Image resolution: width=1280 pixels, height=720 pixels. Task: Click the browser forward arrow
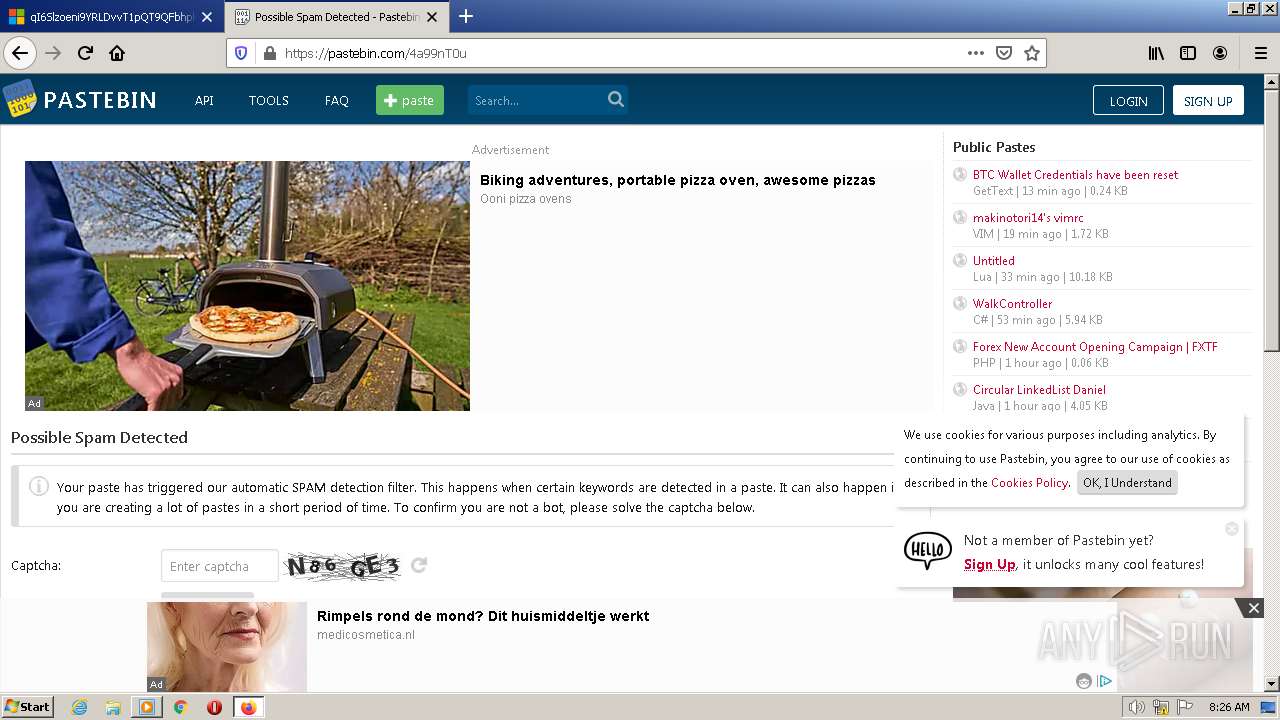coord(53,53)
